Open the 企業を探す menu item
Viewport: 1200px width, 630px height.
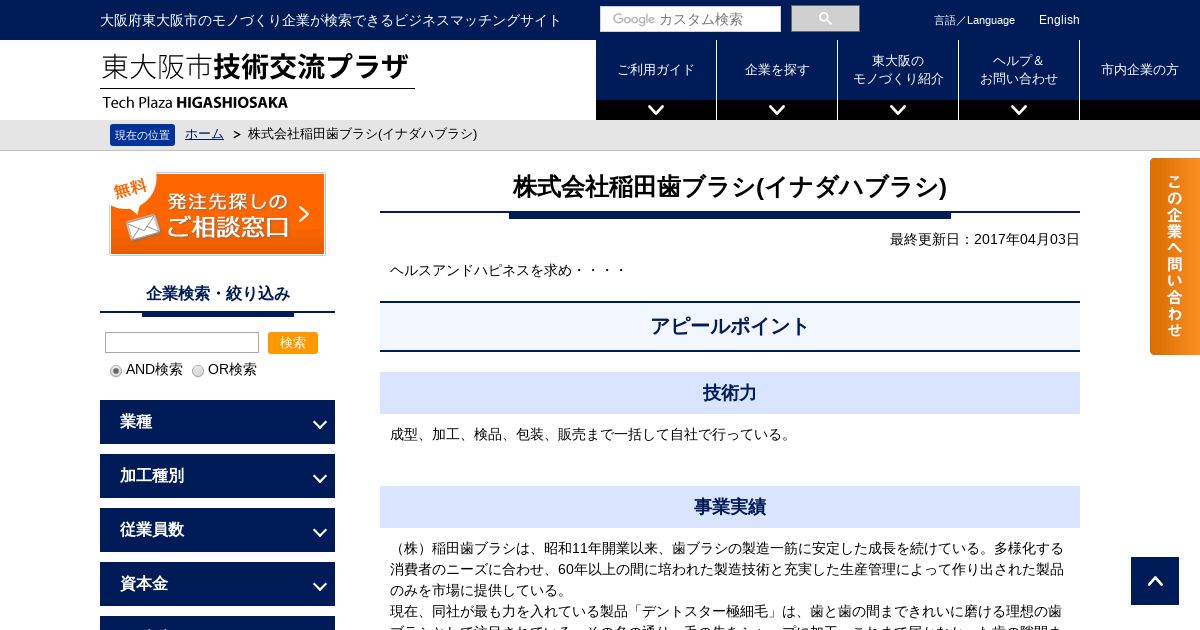(777, 70)
